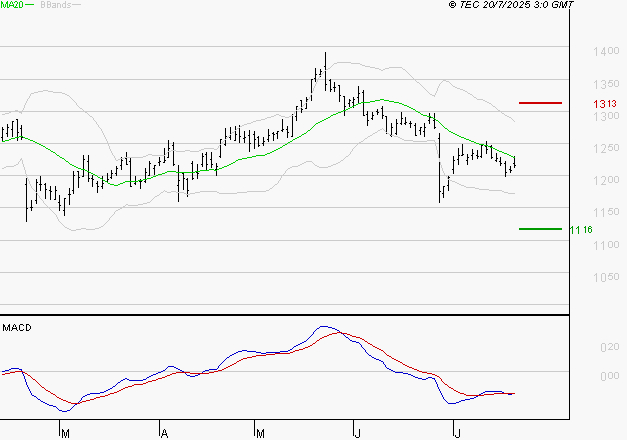Click the MACD 000 axis label

(609, 376)
